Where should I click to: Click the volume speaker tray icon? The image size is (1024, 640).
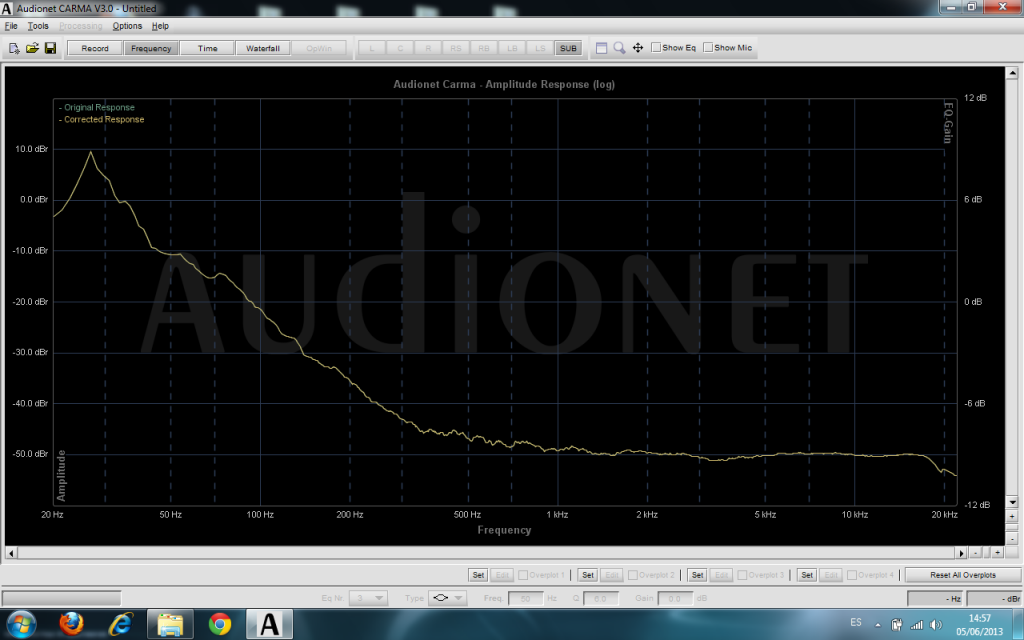(936, 625)
